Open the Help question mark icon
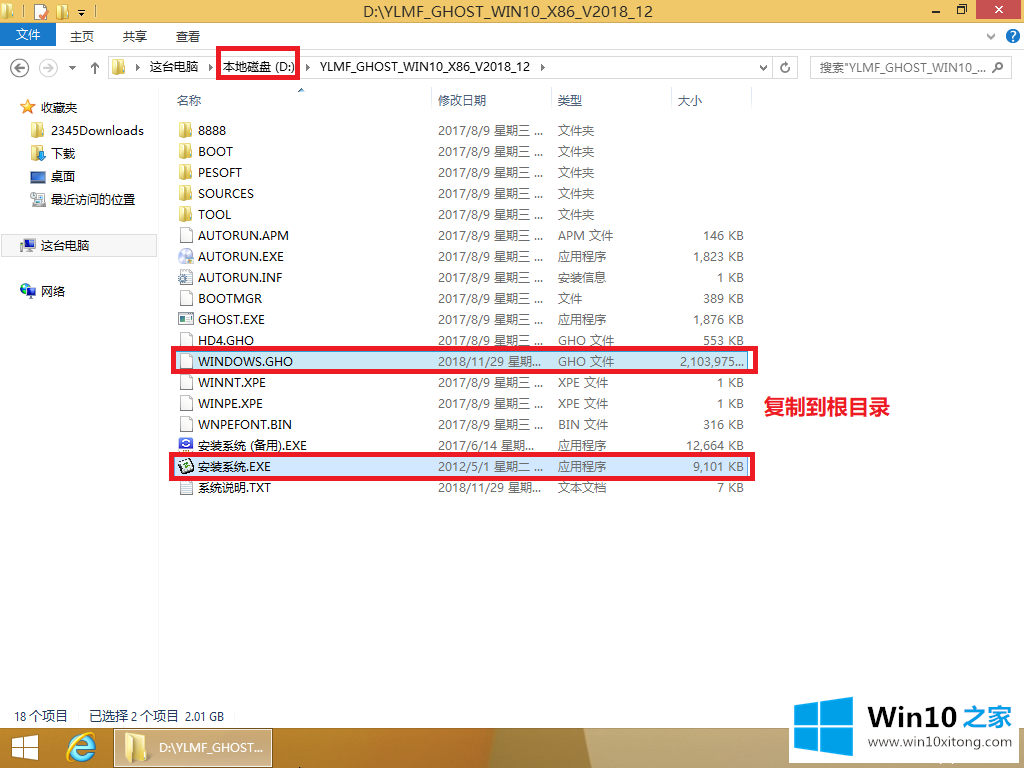1024x768 pixels. [1013, 37]
